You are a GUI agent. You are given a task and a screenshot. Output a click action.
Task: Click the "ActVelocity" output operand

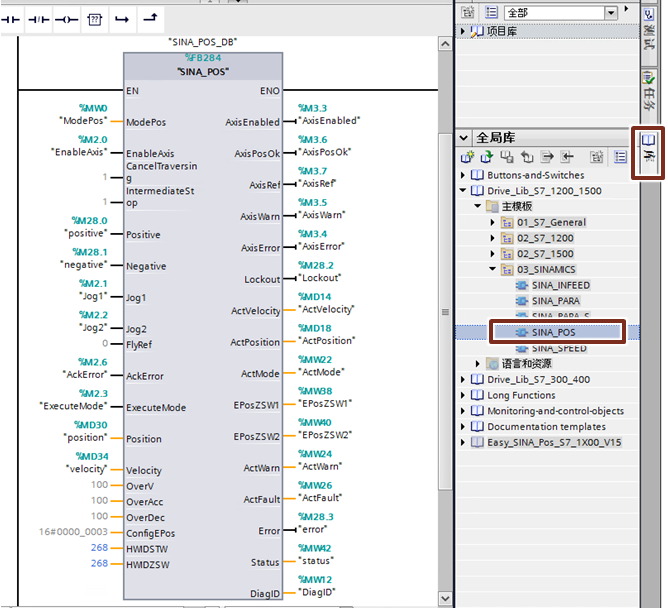326,309
